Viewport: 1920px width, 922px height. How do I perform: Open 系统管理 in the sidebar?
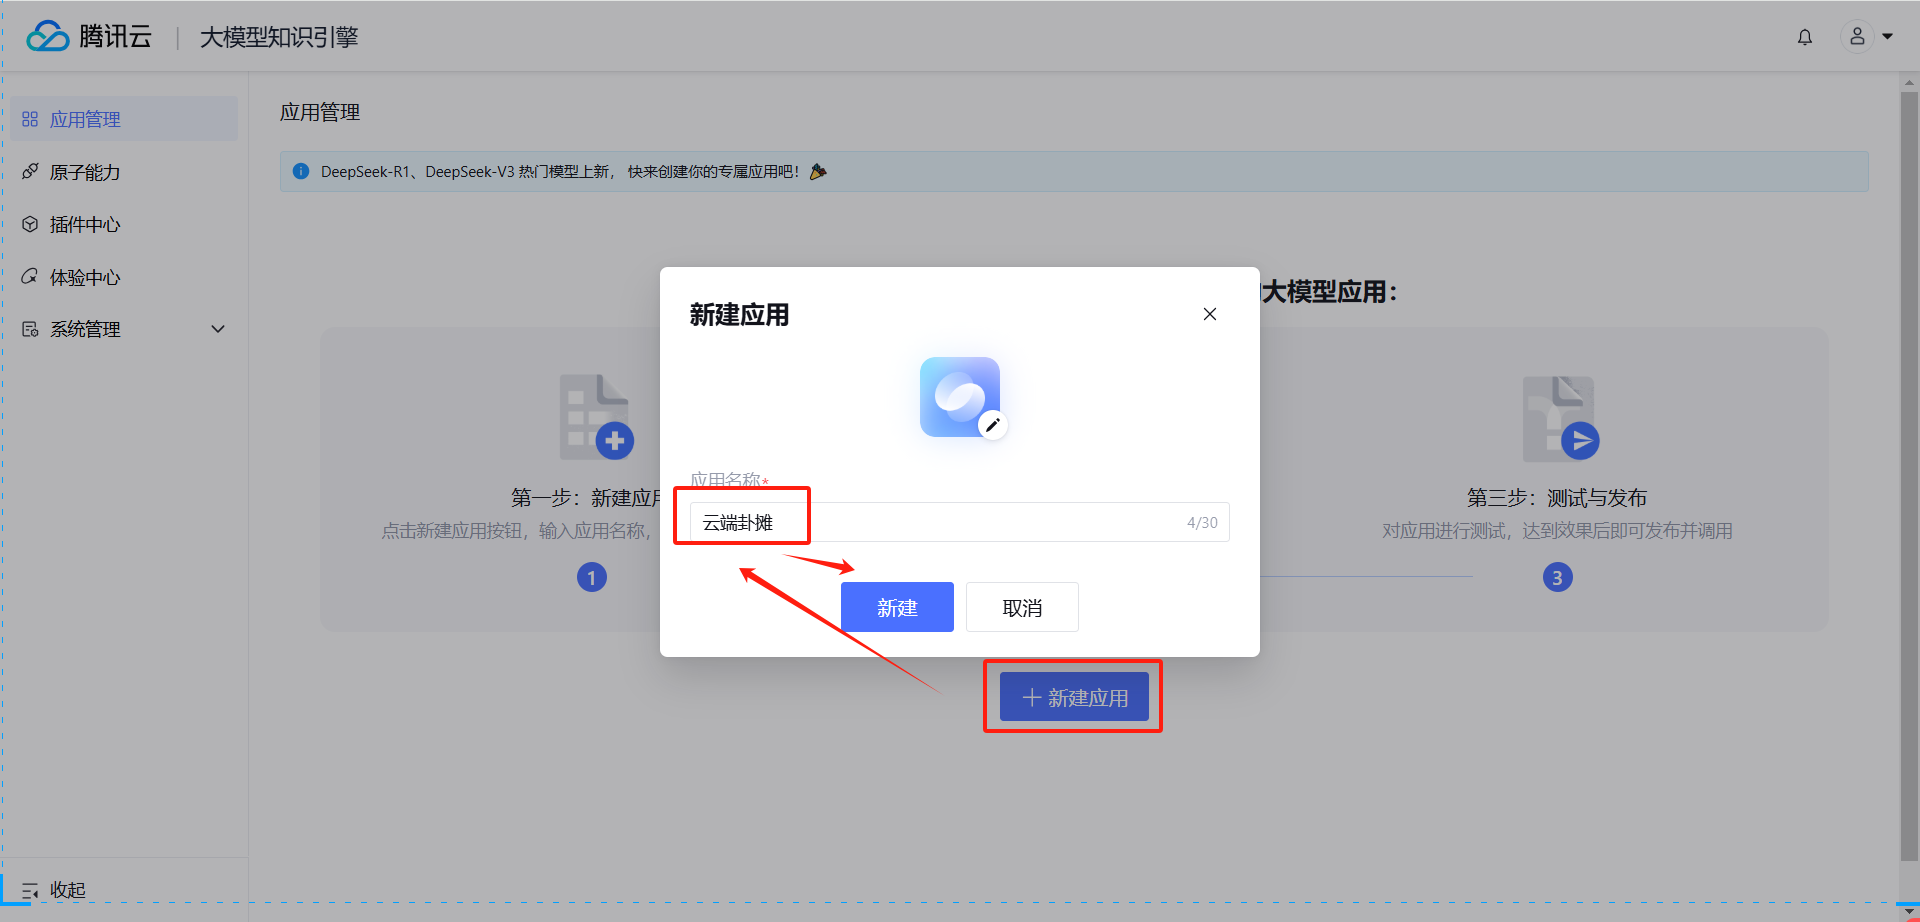coord(124,329)
